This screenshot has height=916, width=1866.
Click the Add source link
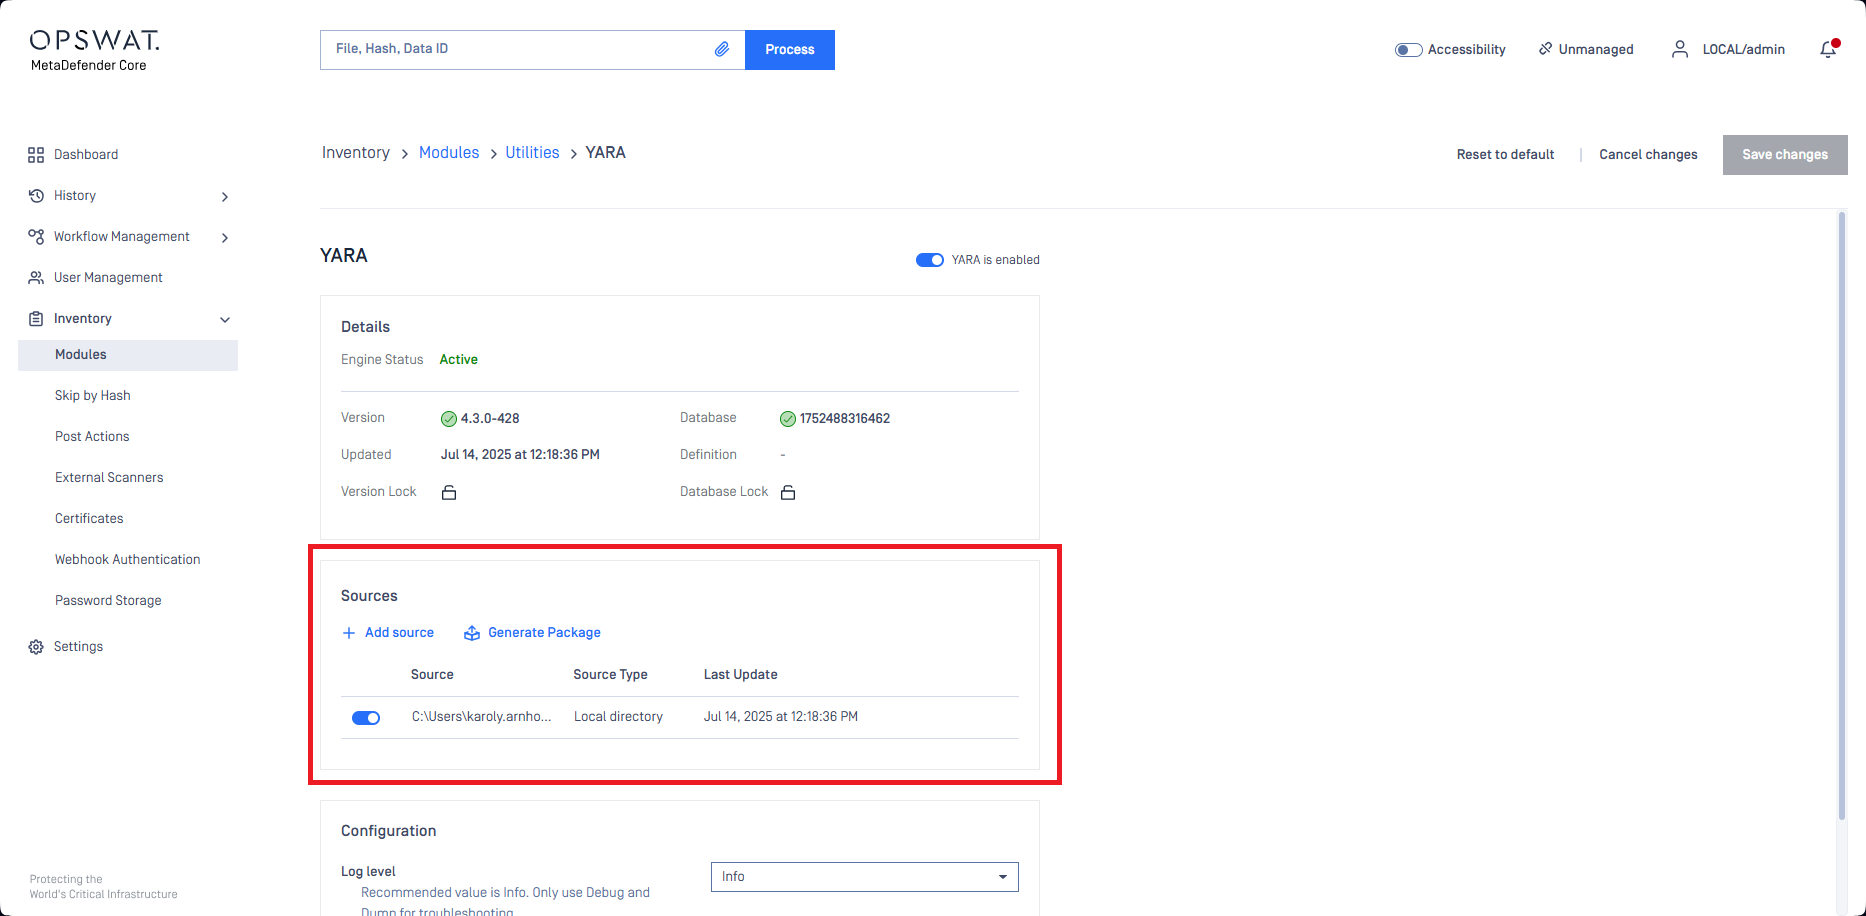[399, 632]
